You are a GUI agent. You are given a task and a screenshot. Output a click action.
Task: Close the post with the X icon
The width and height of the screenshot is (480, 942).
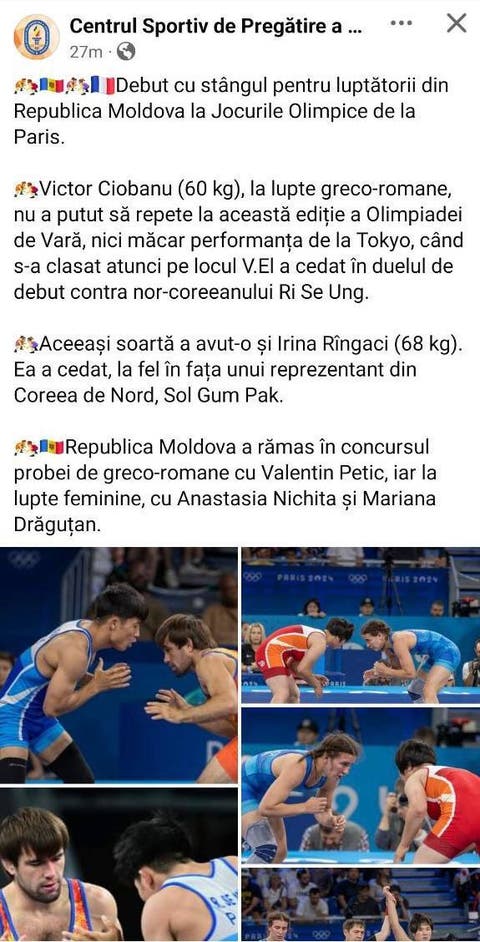click(457, 23)
